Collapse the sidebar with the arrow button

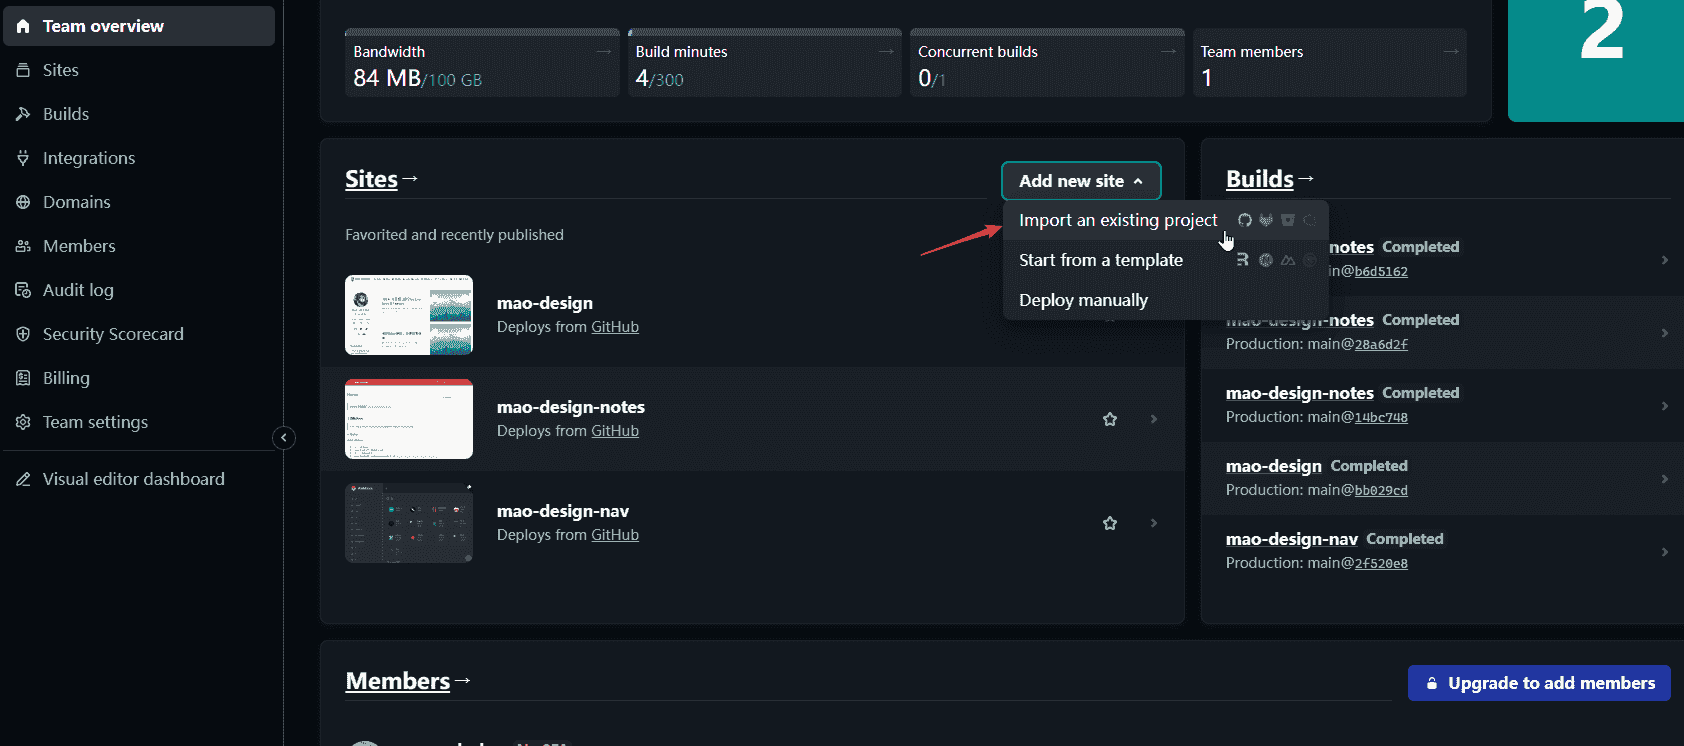pos(284,438)
